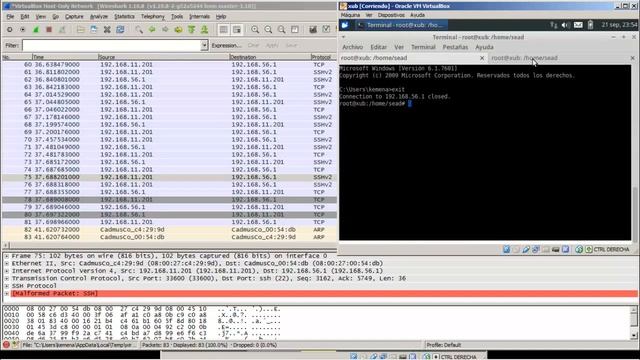Expand Internet Protocol Version 4 row
The height and width of the screenshot is (360, 640).
pos(7,271)
